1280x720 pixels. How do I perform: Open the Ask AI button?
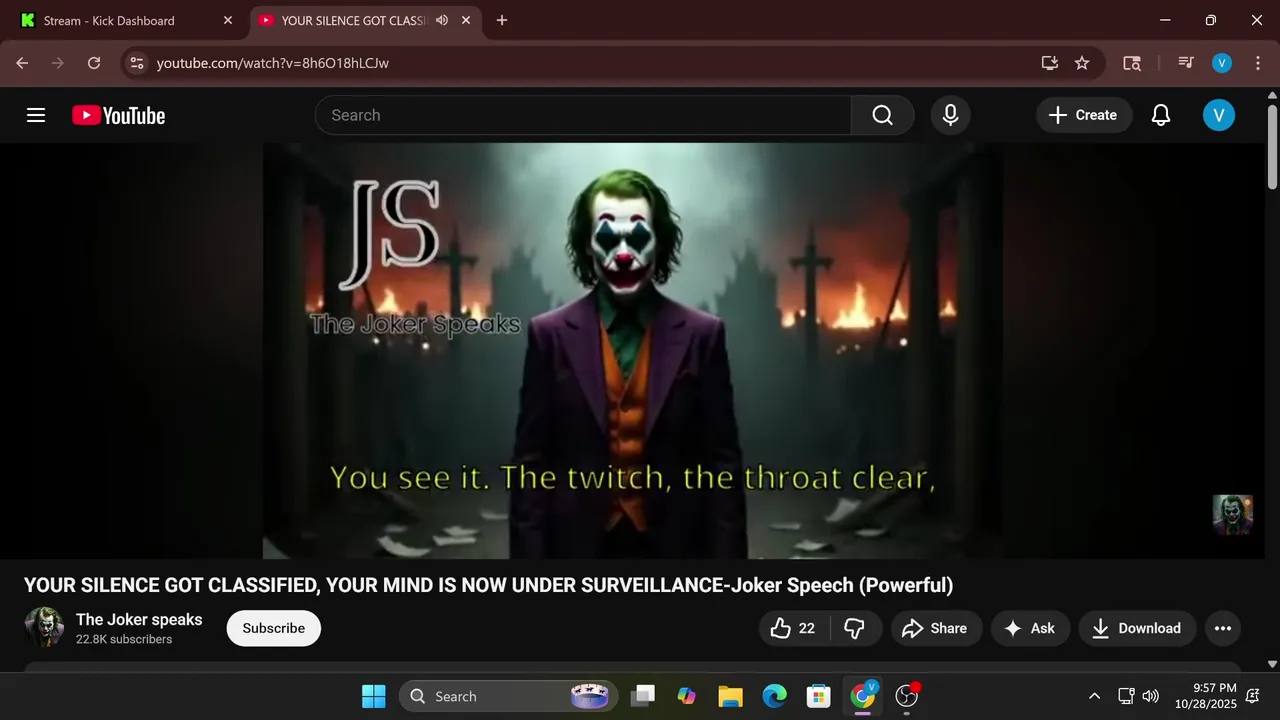click(1030, 628)
